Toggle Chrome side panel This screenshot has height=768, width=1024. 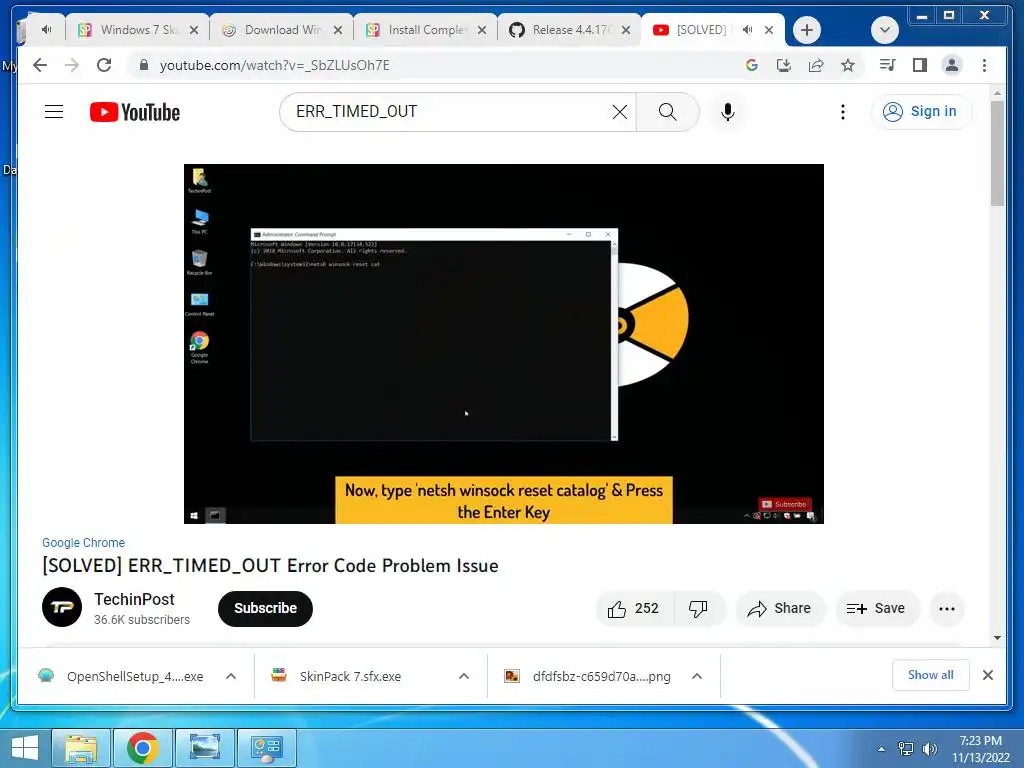pos(920,65)
